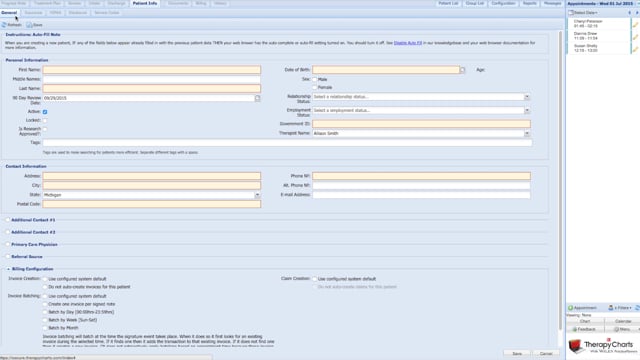640x360 pixels.
Task: Click the Select Date calendar icon
Action: pos(571,13)
